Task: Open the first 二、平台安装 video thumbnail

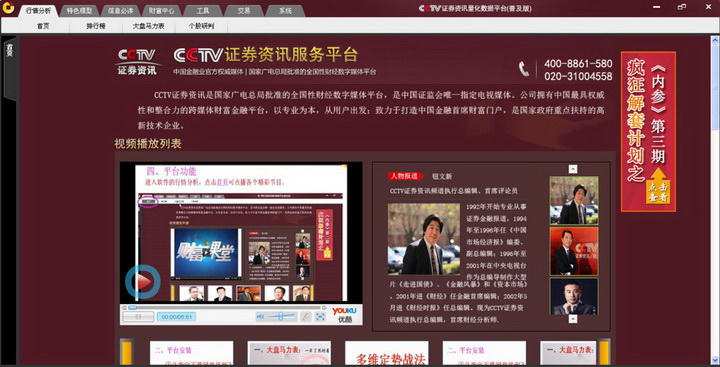Action: (191, 353)
